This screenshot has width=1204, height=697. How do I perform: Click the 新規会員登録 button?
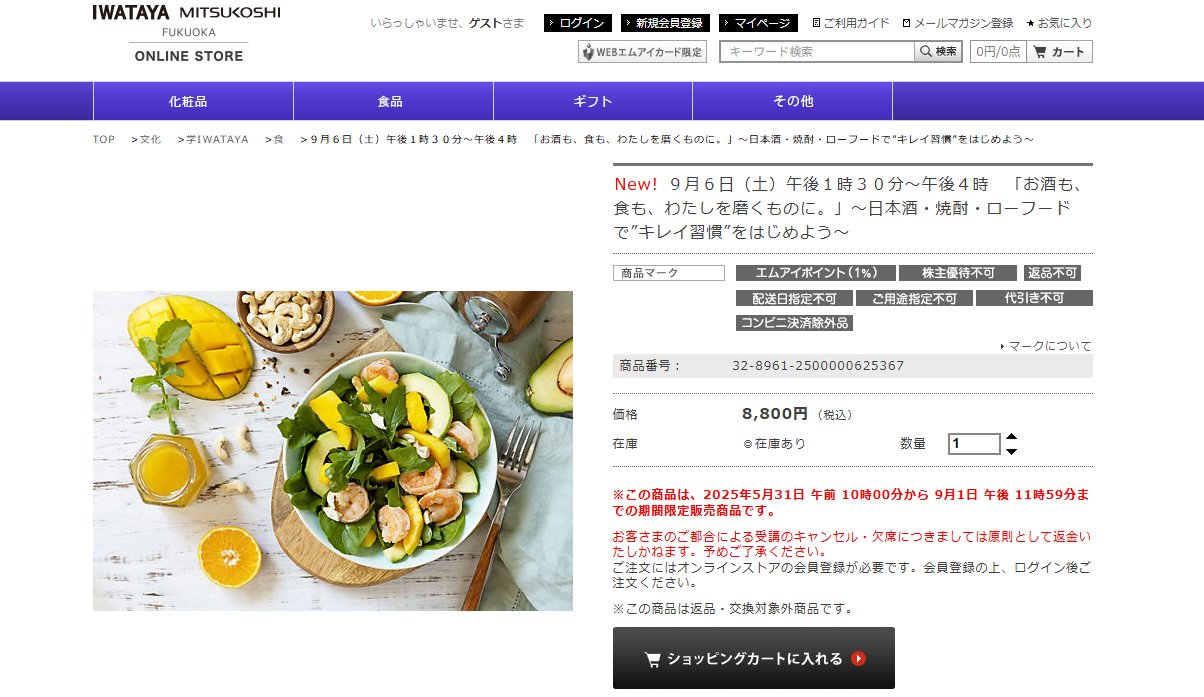point(665,23)
